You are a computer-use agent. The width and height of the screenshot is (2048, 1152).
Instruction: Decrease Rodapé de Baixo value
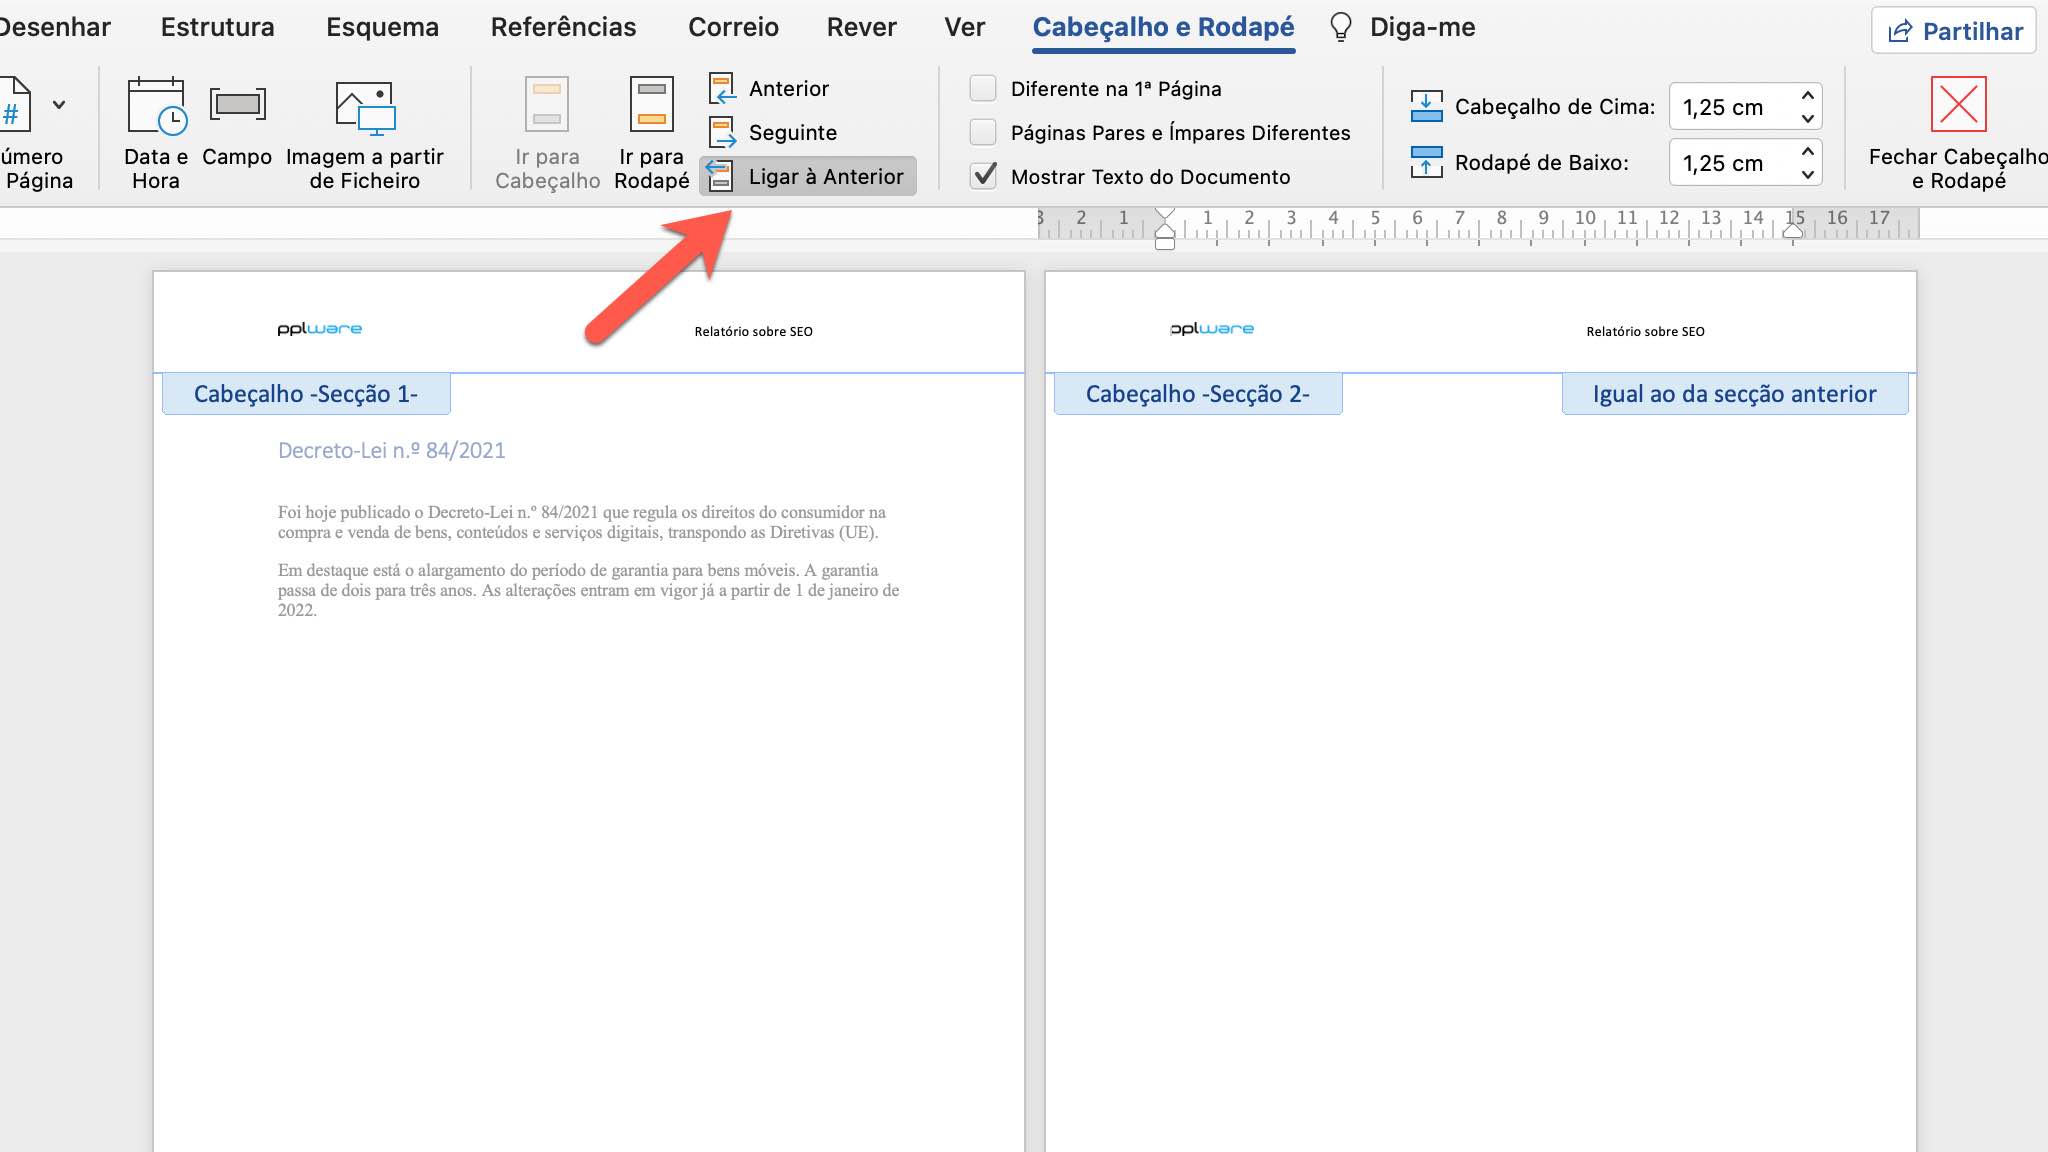1807,174
